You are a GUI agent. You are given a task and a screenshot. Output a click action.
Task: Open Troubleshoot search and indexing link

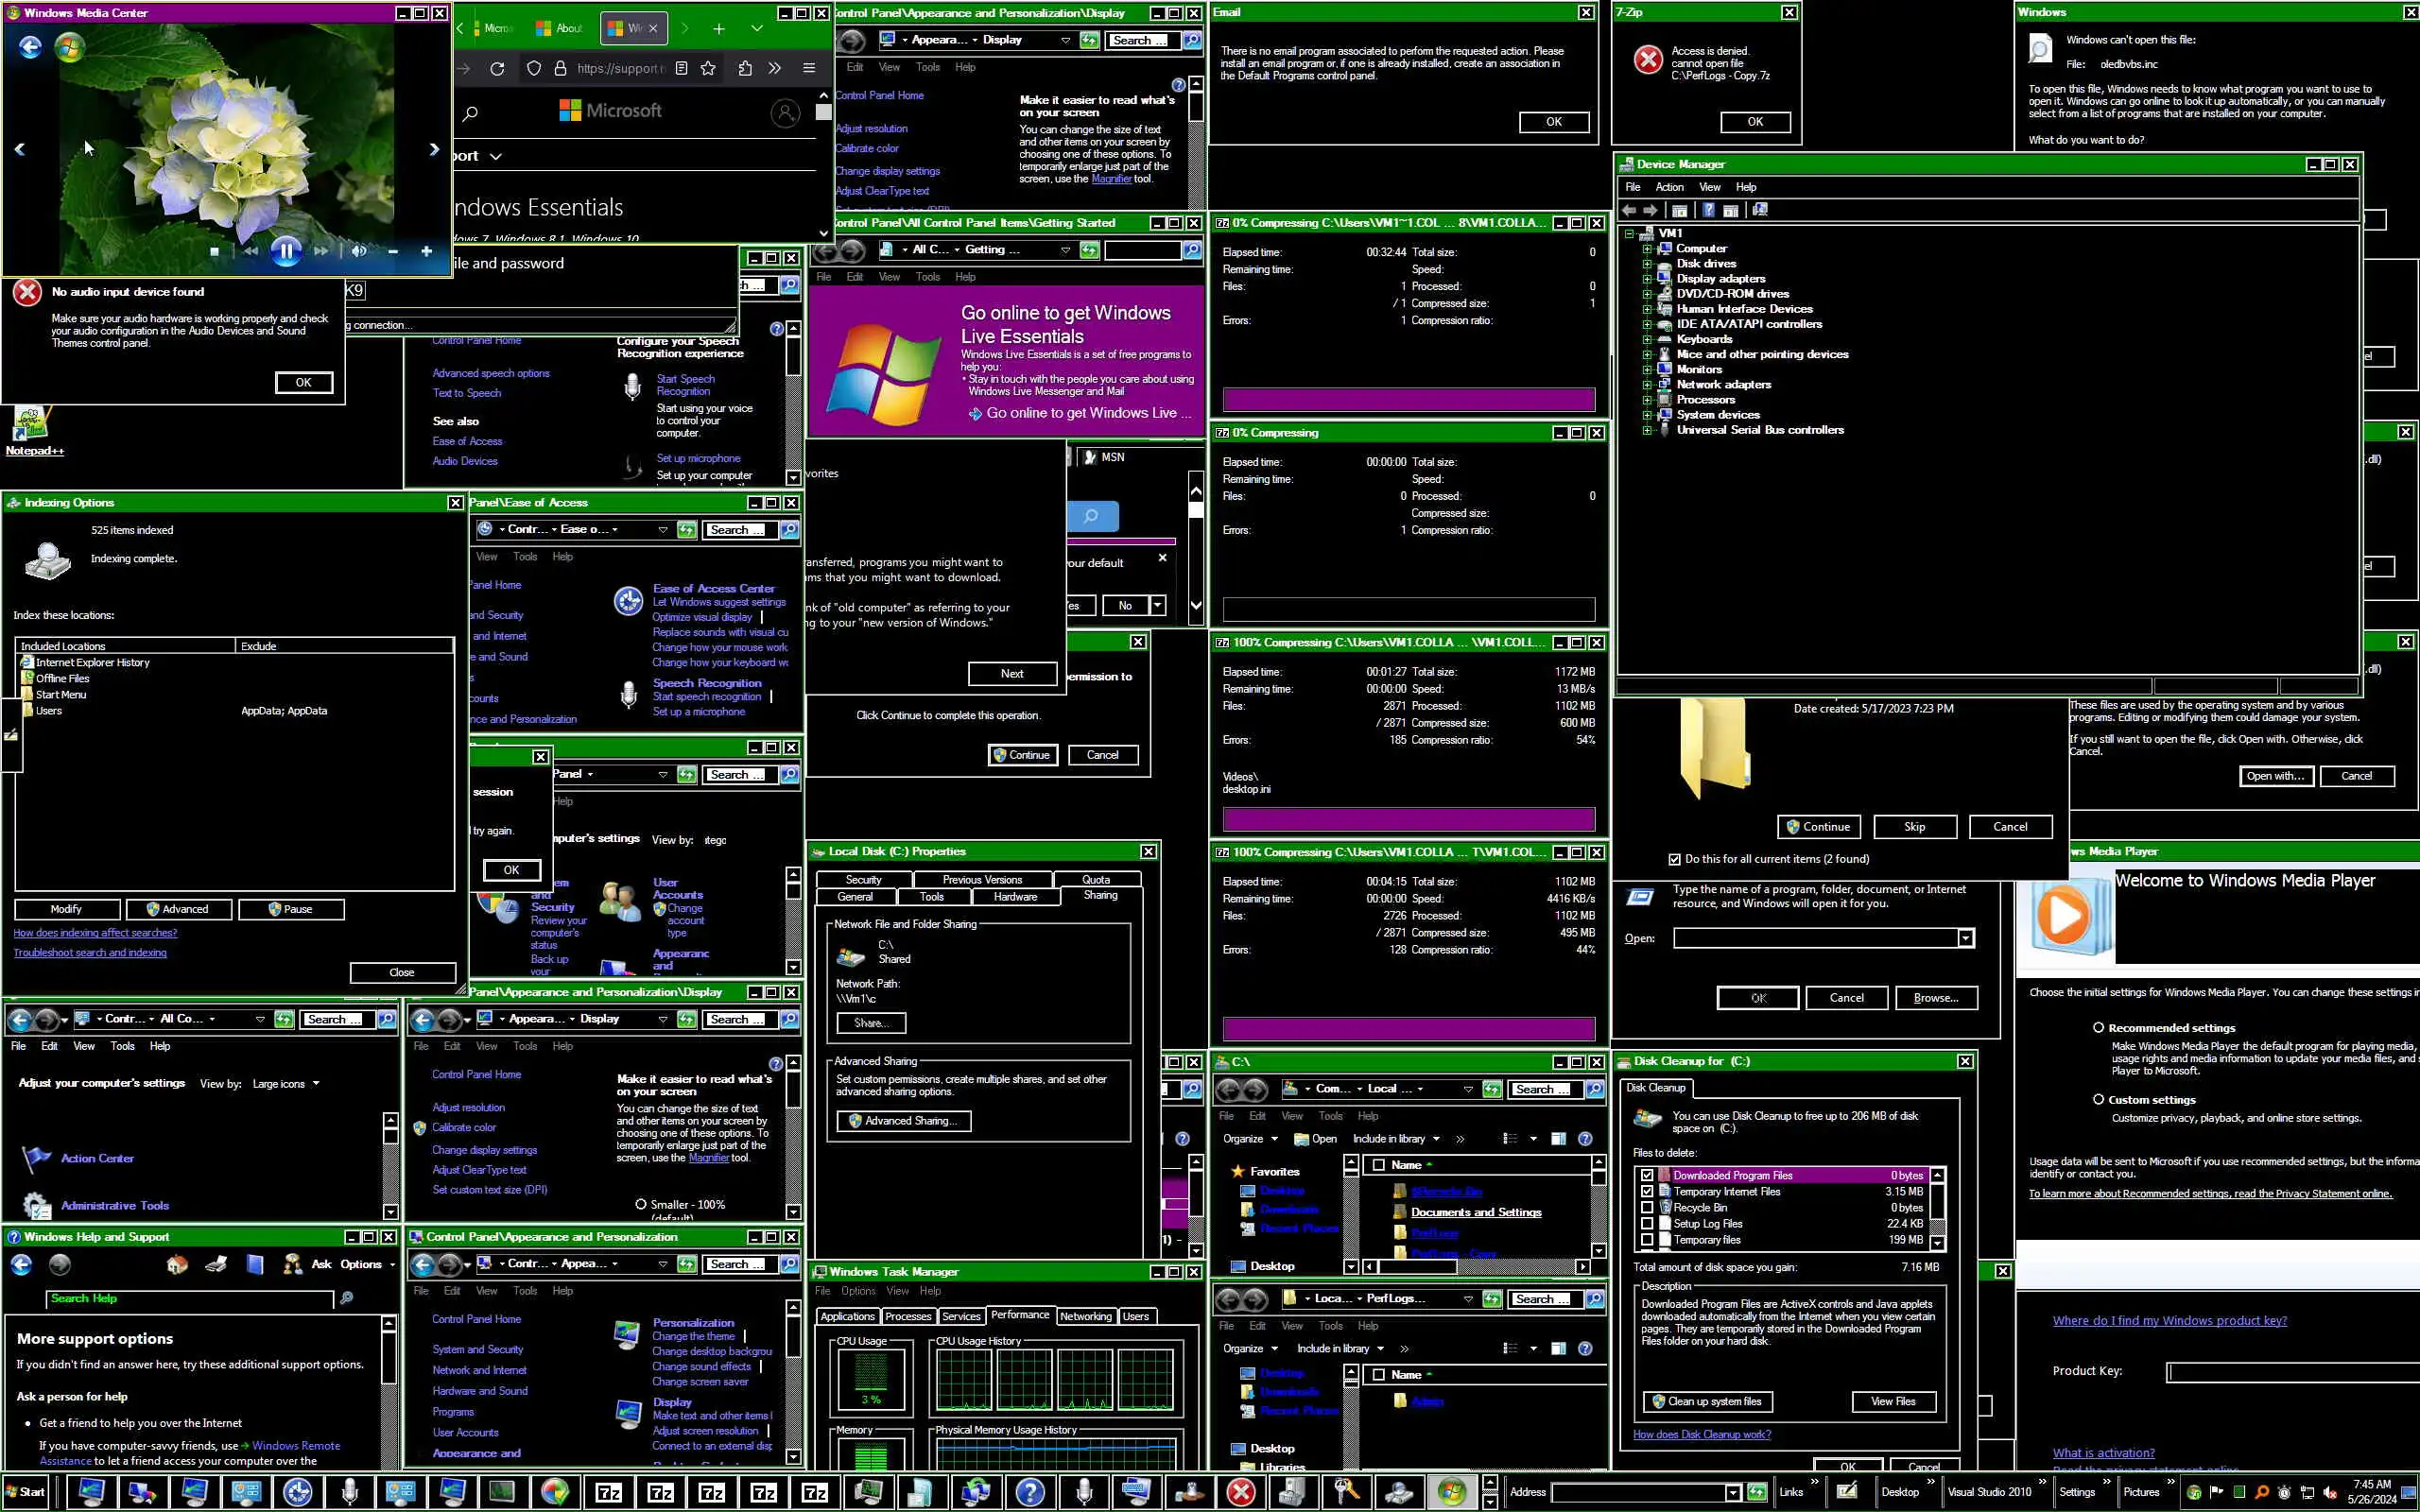pos(90,952)
